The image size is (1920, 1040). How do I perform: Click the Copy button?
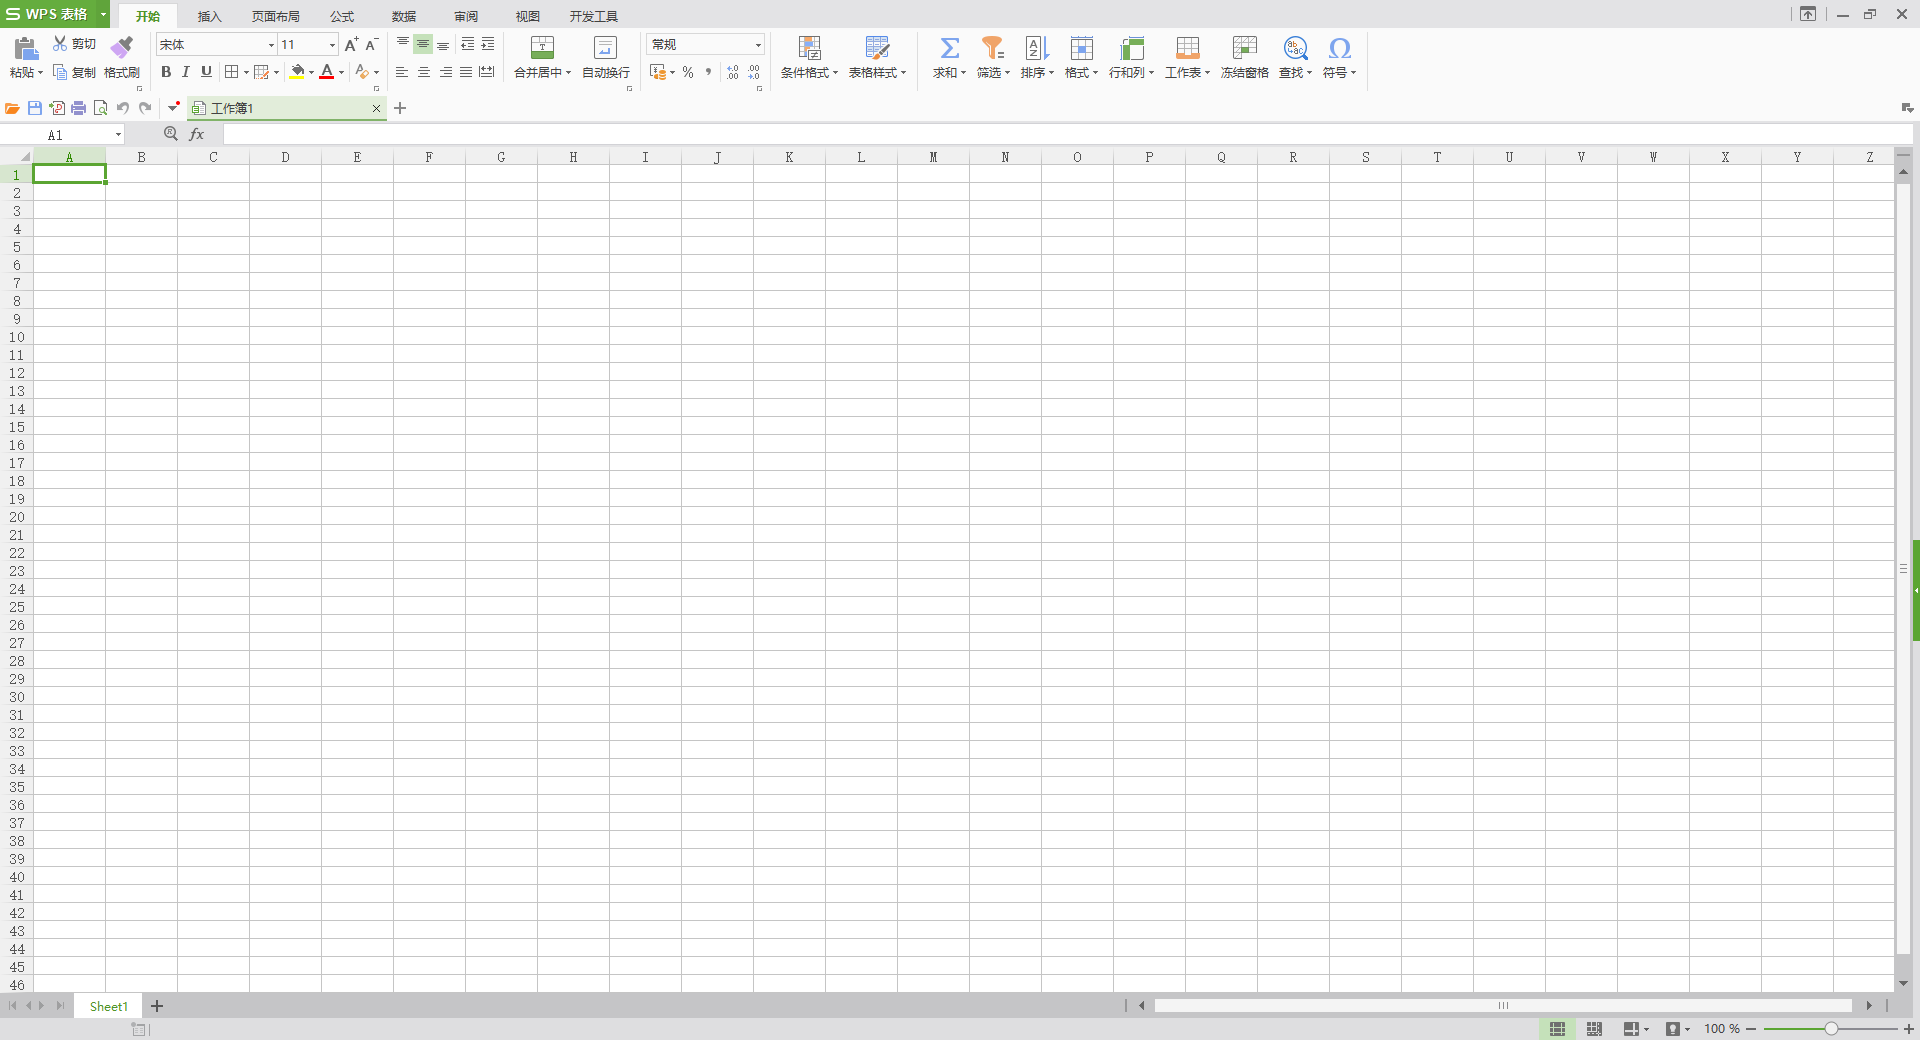[x=74, y=72]
